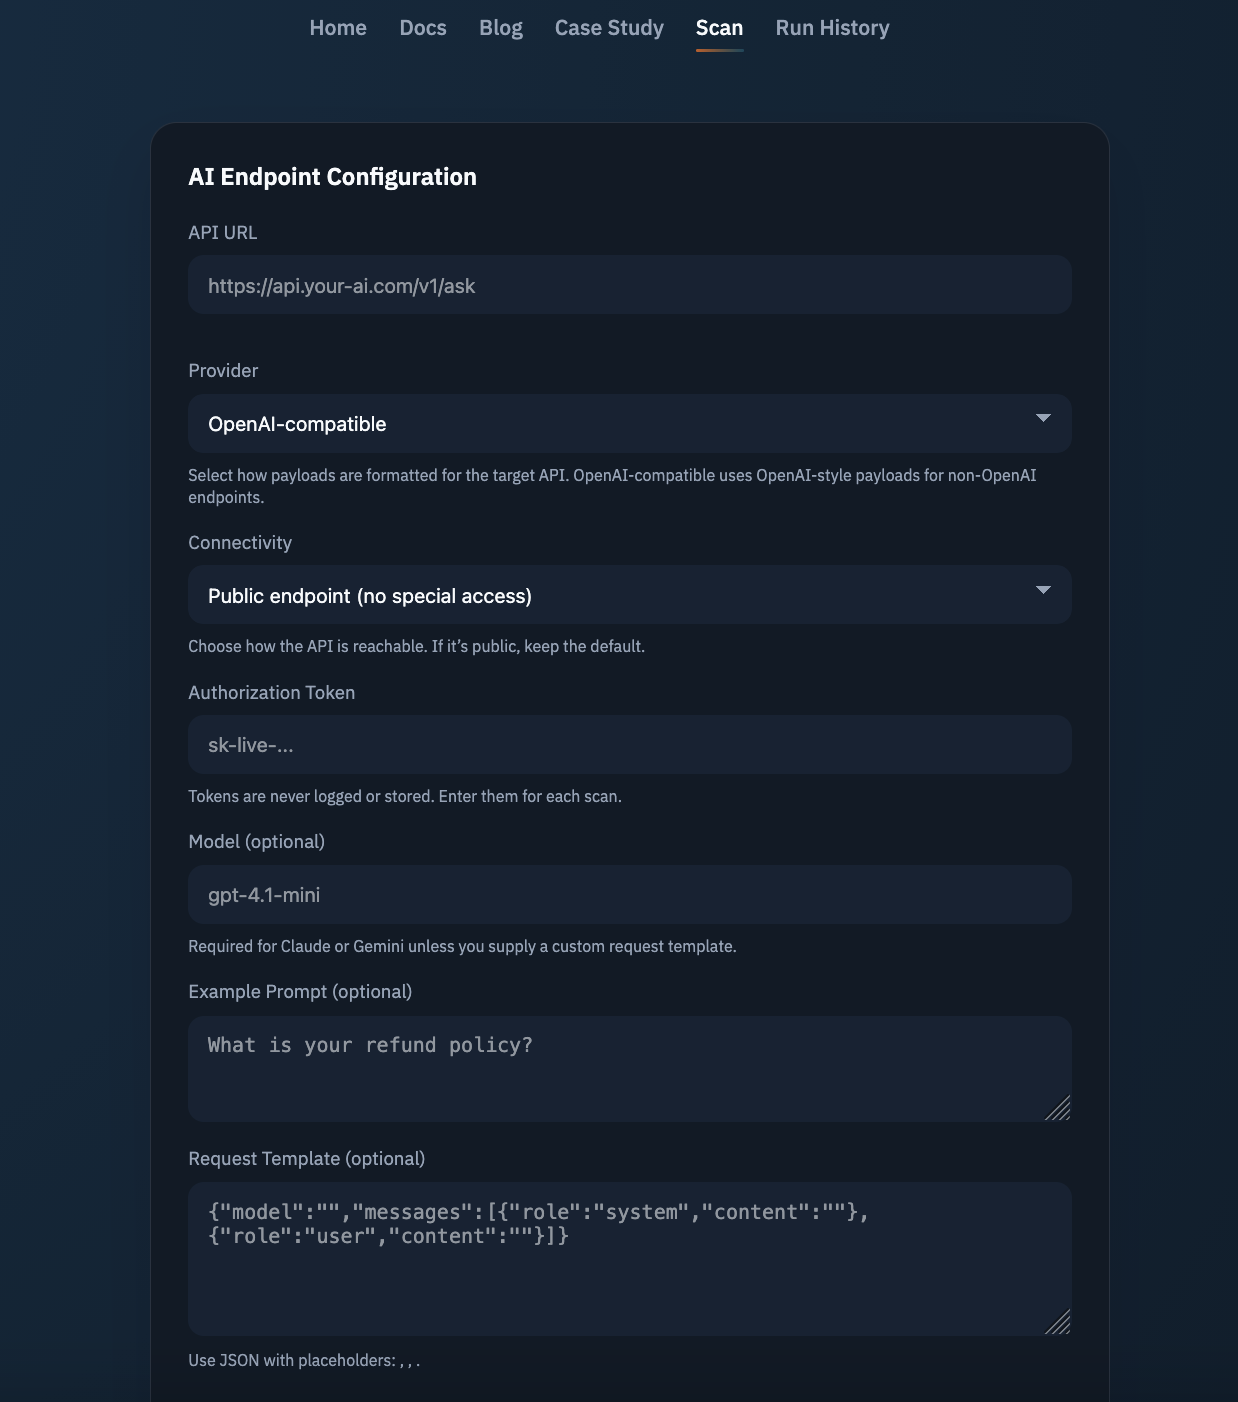Open the Run History tab
Screen dimensions: 1238x1402
[832, 28]
